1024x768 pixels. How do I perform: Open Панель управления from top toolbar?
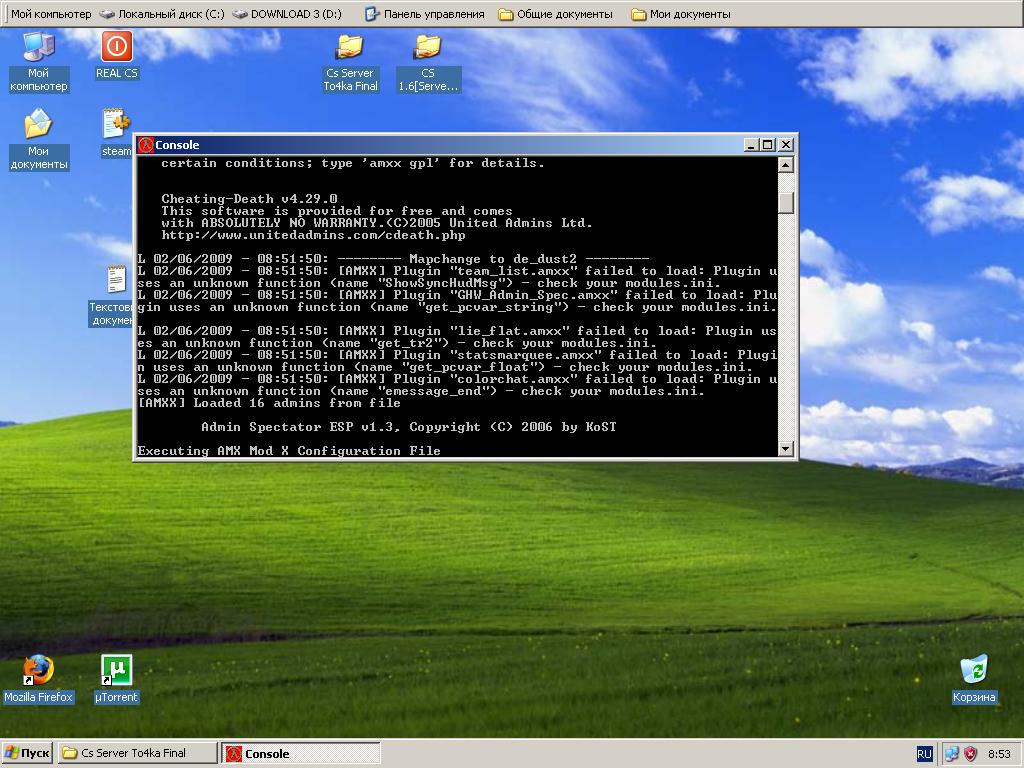point(425,14)
